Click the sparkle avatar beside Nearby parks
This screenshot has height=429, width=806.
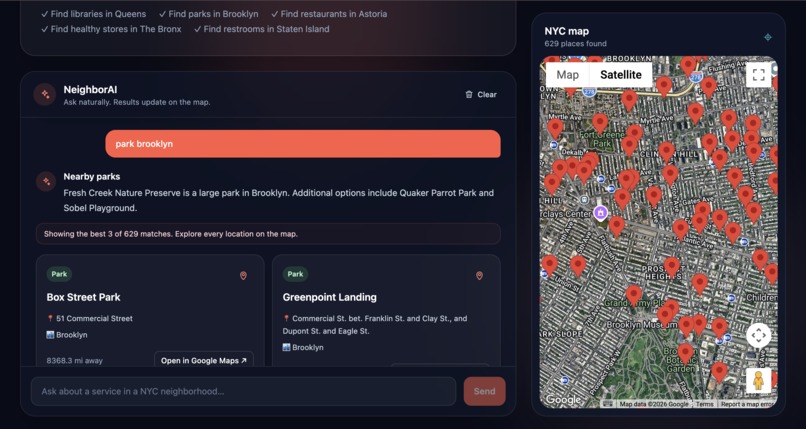click(46, 181)
